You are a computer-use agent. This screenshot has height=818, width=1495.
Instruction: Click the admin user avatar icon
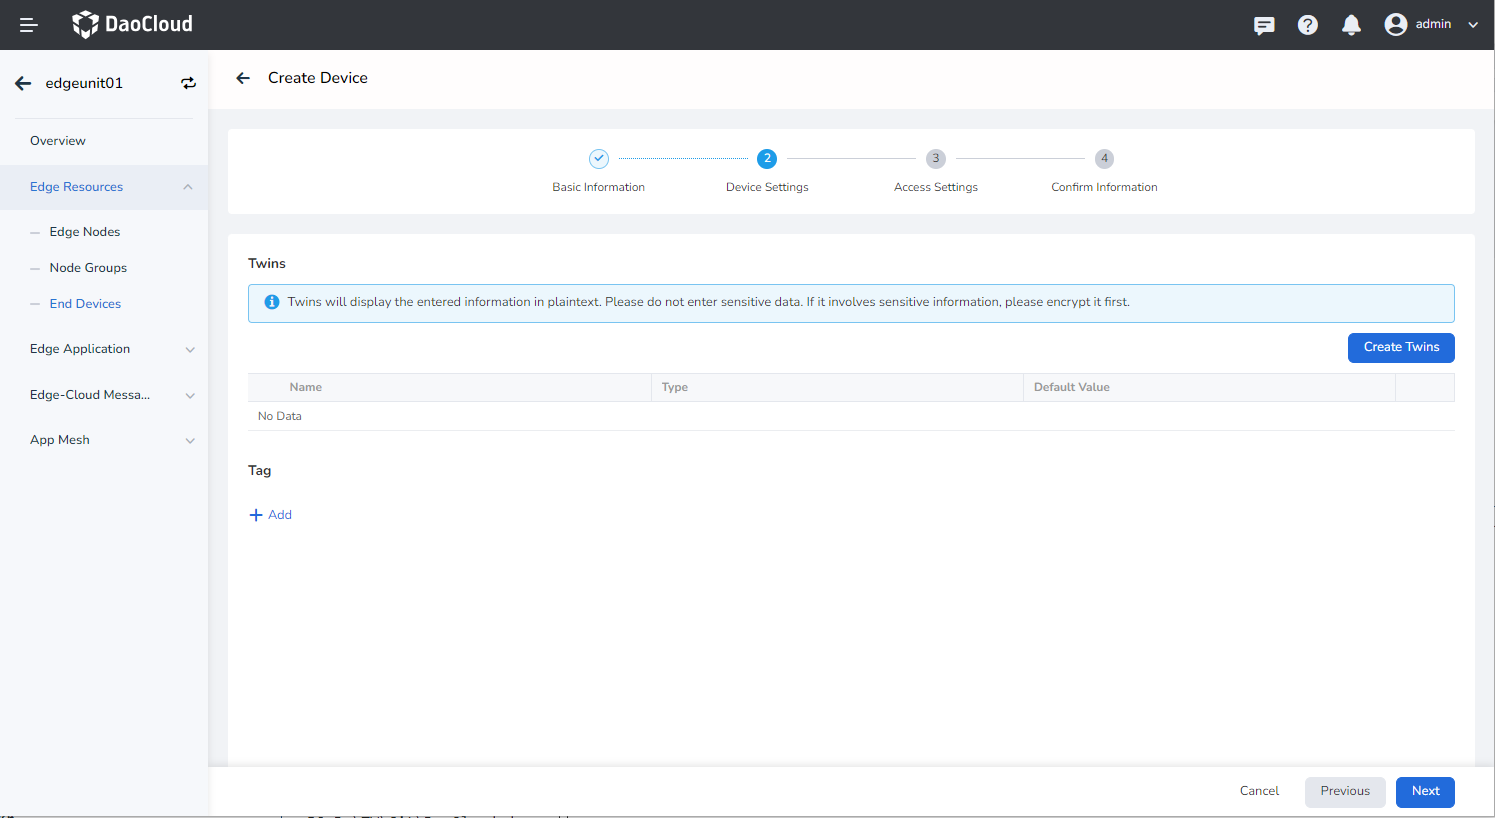(1395, 25)
